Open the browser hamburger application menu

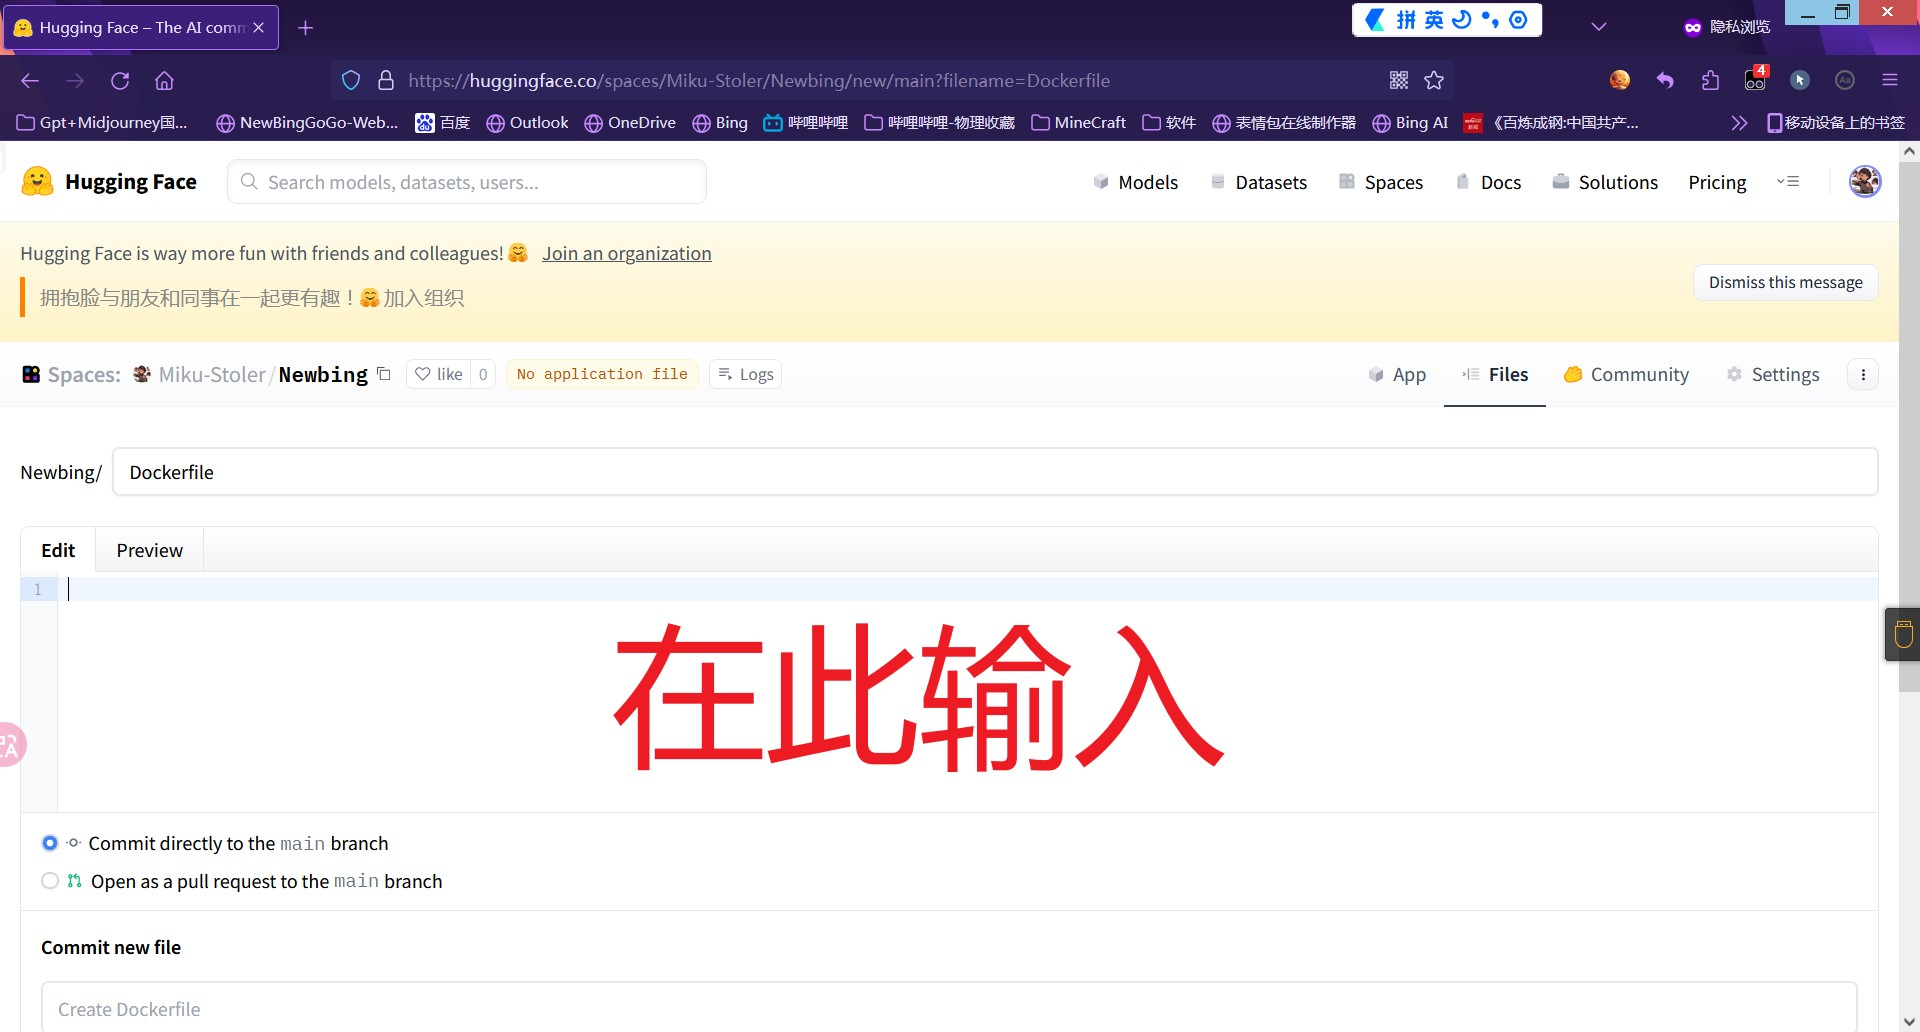click(1889, 81)
